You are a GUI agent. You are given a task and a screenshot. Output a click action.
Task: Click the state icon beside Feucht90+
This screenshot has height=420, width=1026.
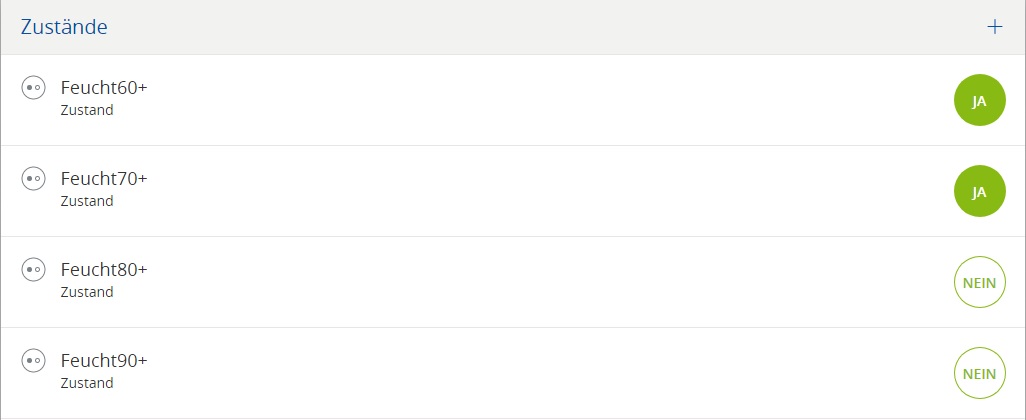click(33, 360)
